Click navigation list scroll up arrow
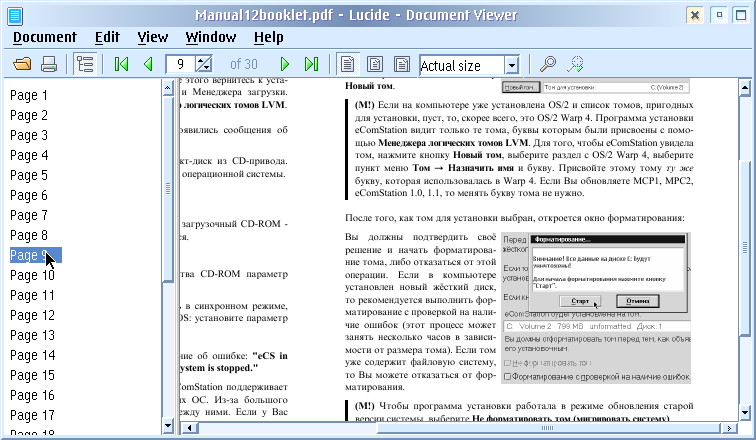Viewport: 756px width, 440px height. coord(168,88)
